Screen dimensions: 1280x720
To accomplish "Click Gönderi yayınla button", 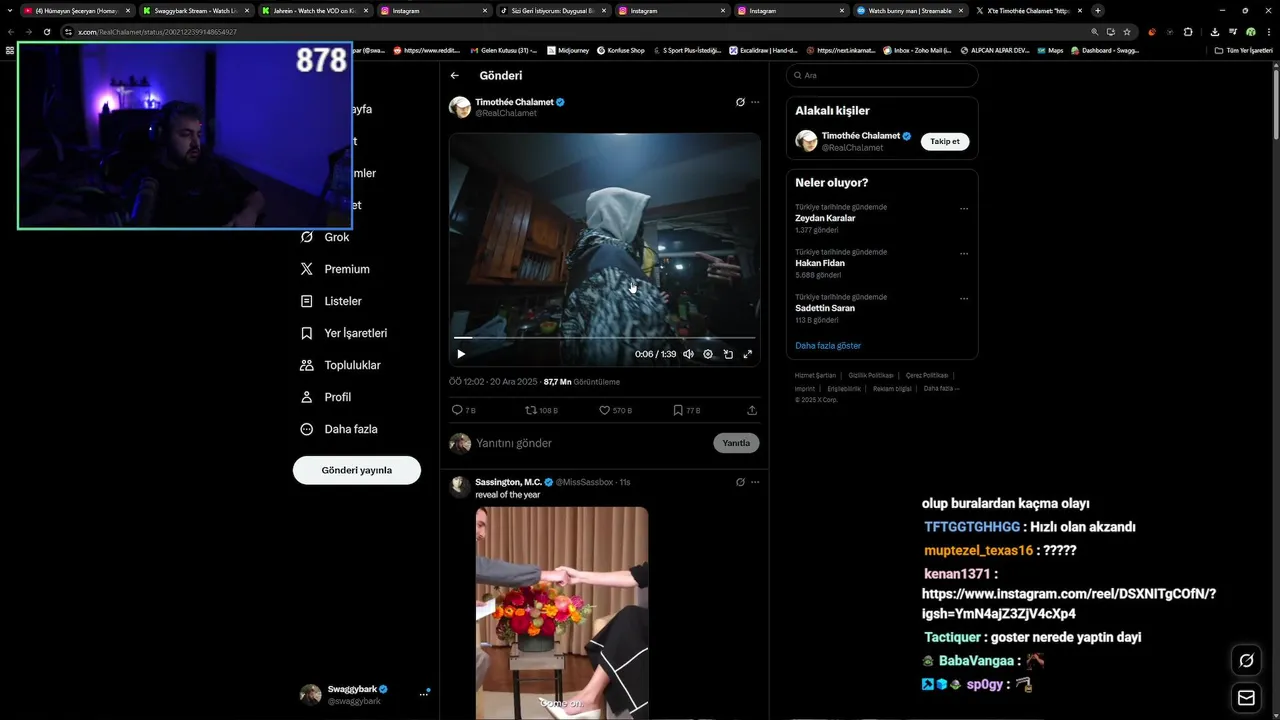I will pyautogui.click(x=357, y=470).
